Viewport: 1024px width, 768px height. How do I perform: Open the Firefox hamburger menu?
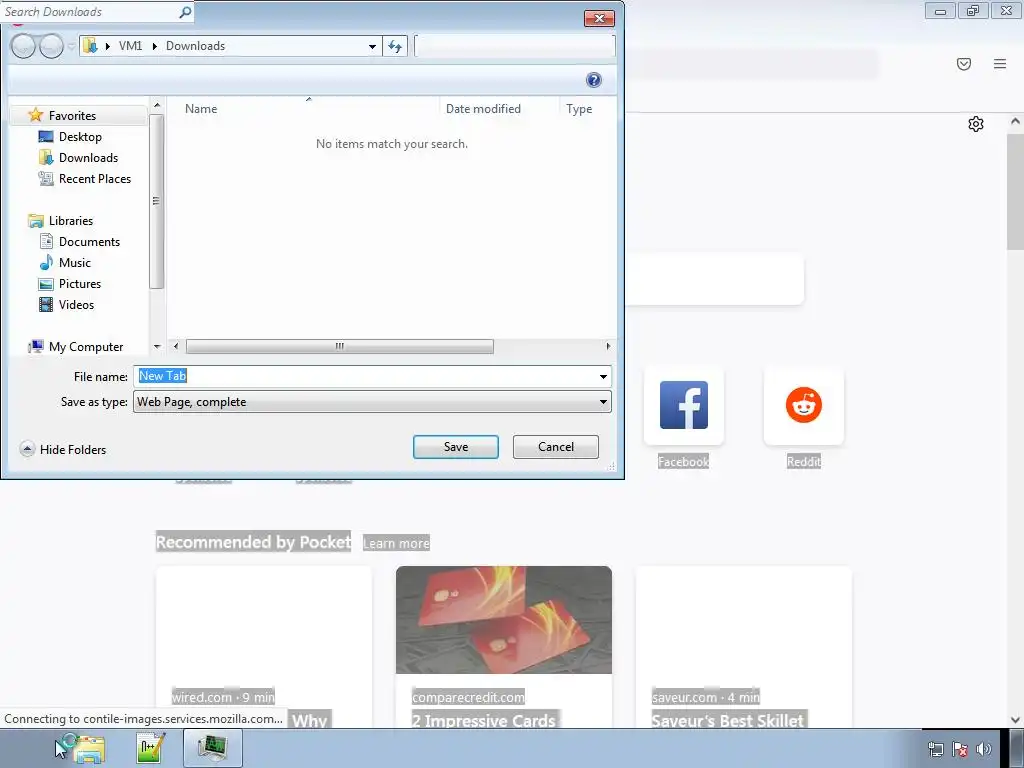[1000, 64]
